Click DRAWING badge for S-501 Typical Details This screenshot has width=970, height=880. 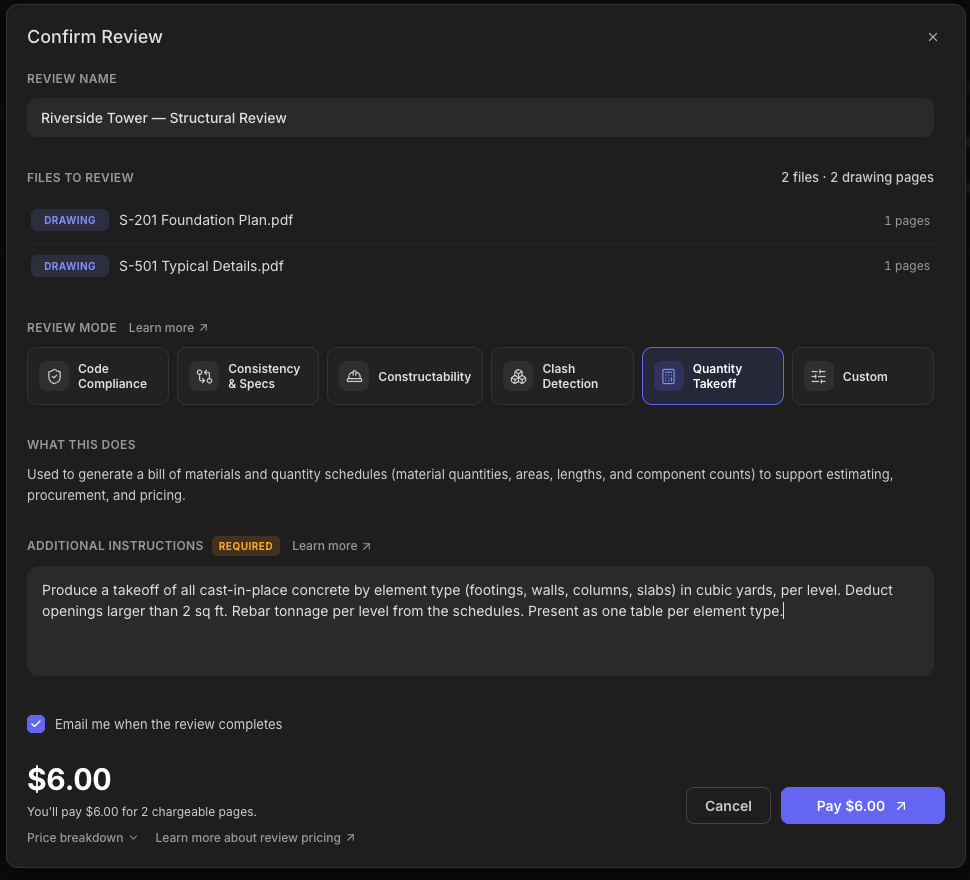pyautogui.click(x=70, y=266)
